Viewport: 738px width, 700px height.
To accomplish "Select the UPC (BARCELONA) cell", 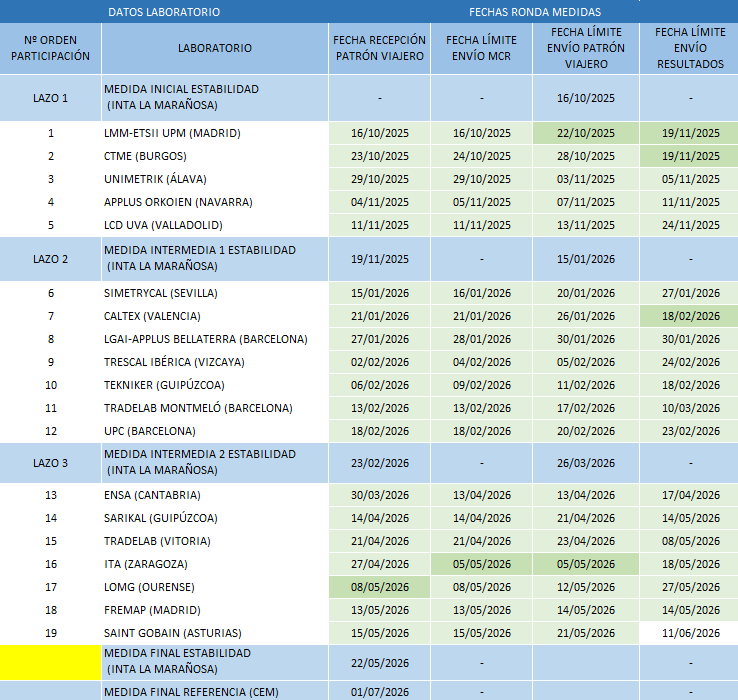I will tap(215, 432).
